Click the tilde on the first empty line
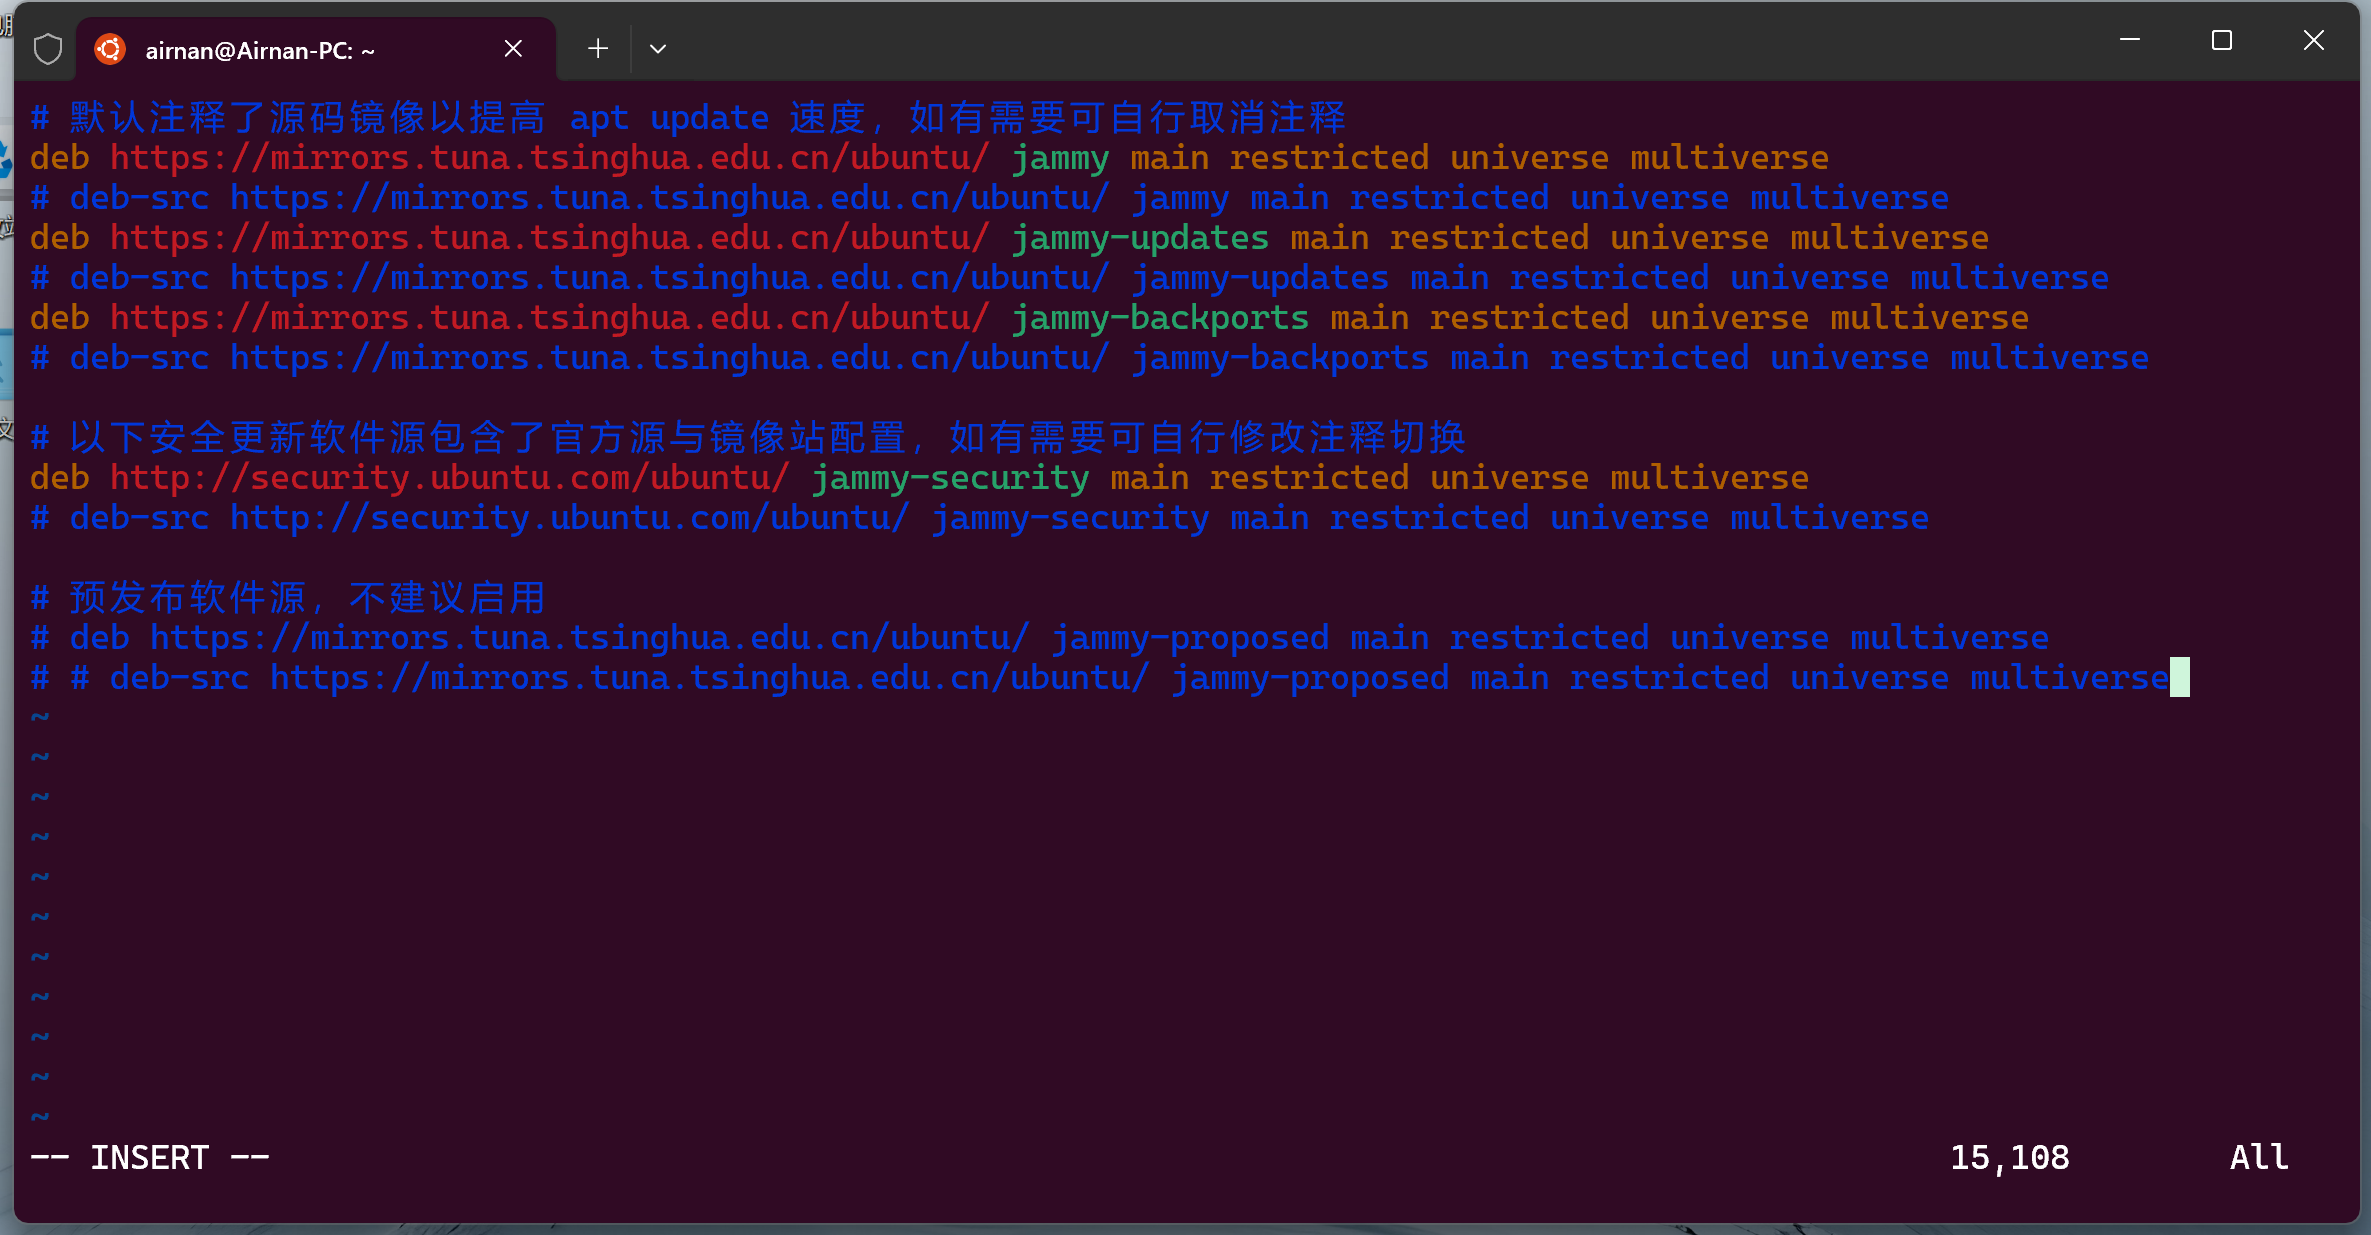The height and width of the screenshot is (1235, 2371). tap(40, 716)
